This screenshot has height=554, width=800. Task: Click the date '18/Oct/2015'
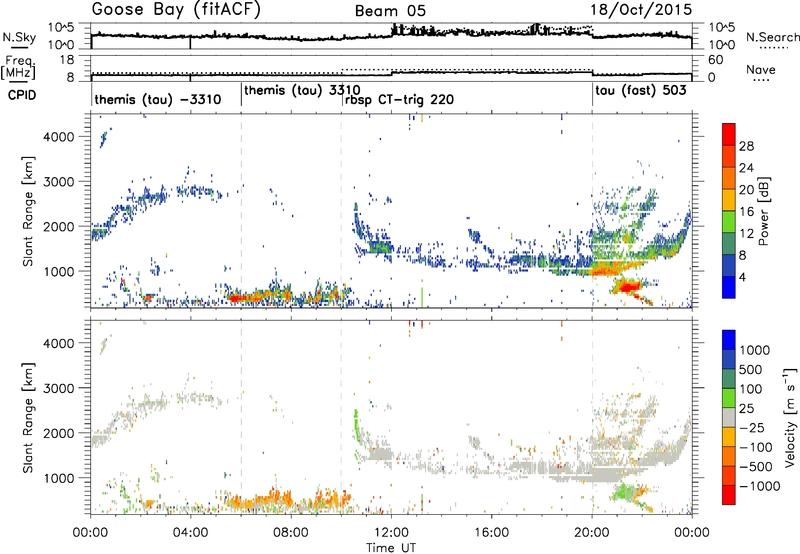[641, 9]
